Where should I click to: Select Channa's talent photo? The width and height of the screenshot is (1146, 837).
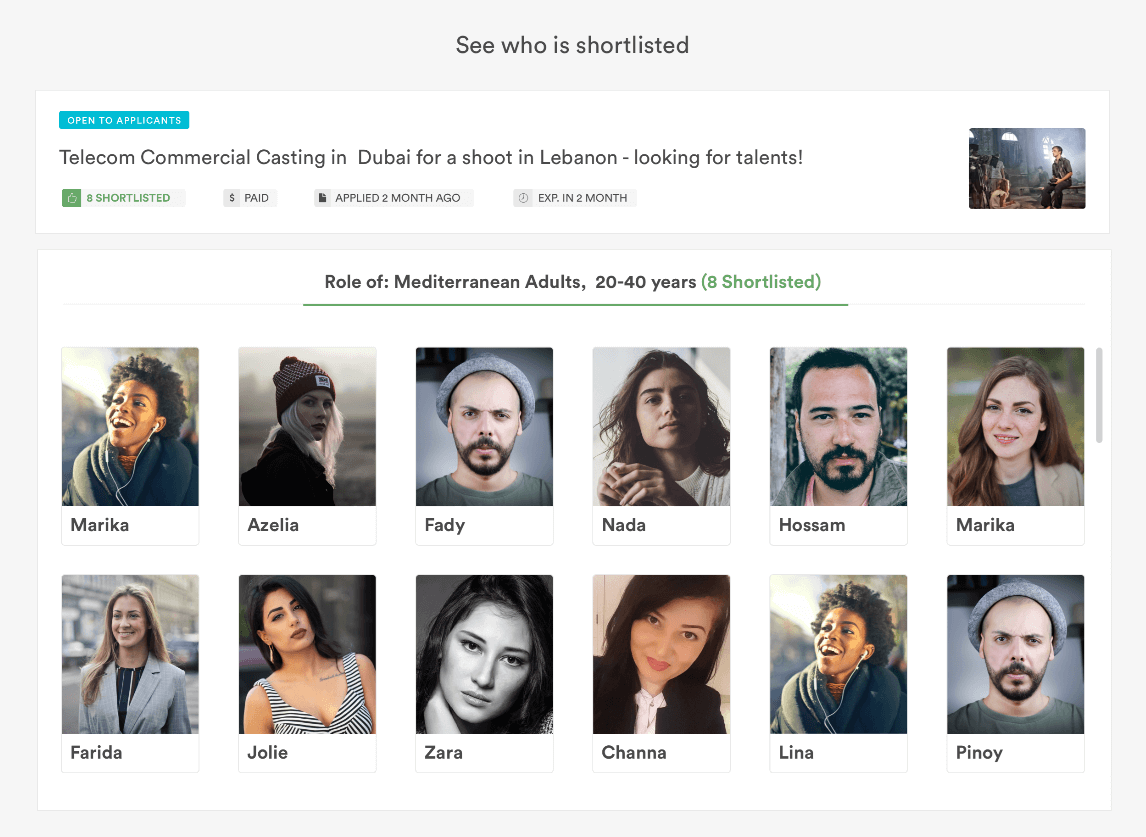pyautogui.click(x=661, y=654)
